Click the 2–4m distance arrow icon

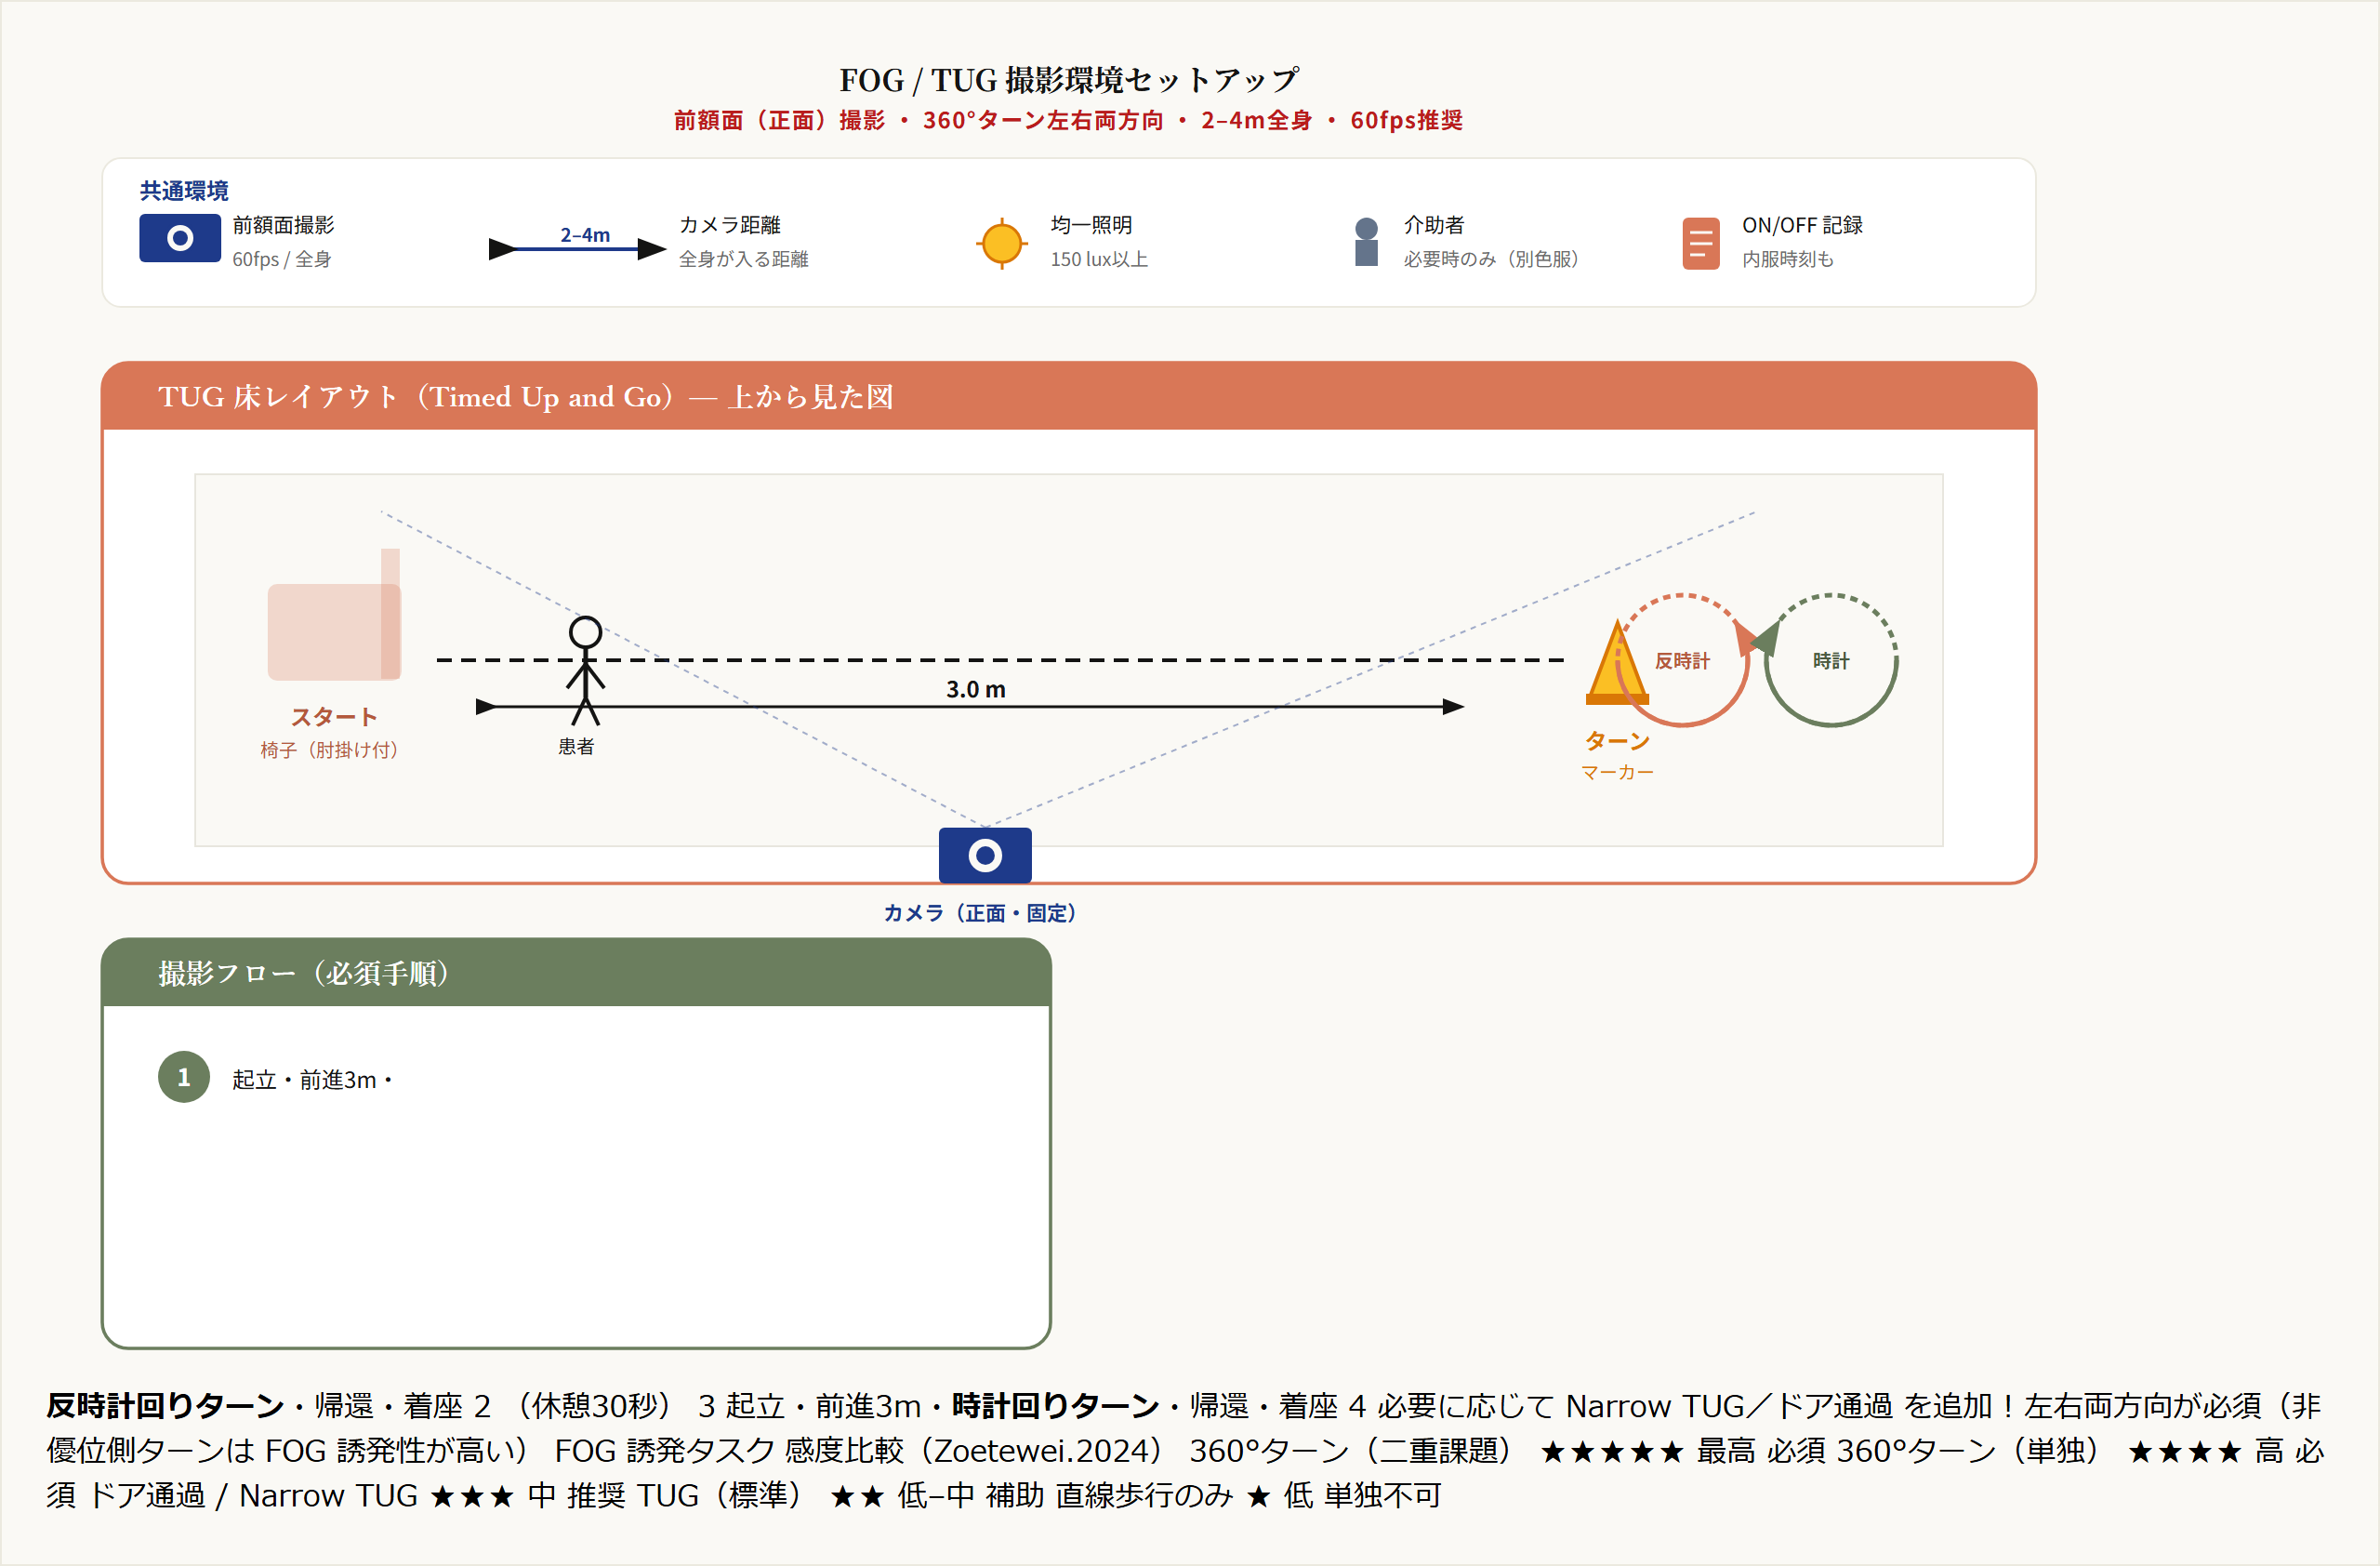[x=577, y=247]
